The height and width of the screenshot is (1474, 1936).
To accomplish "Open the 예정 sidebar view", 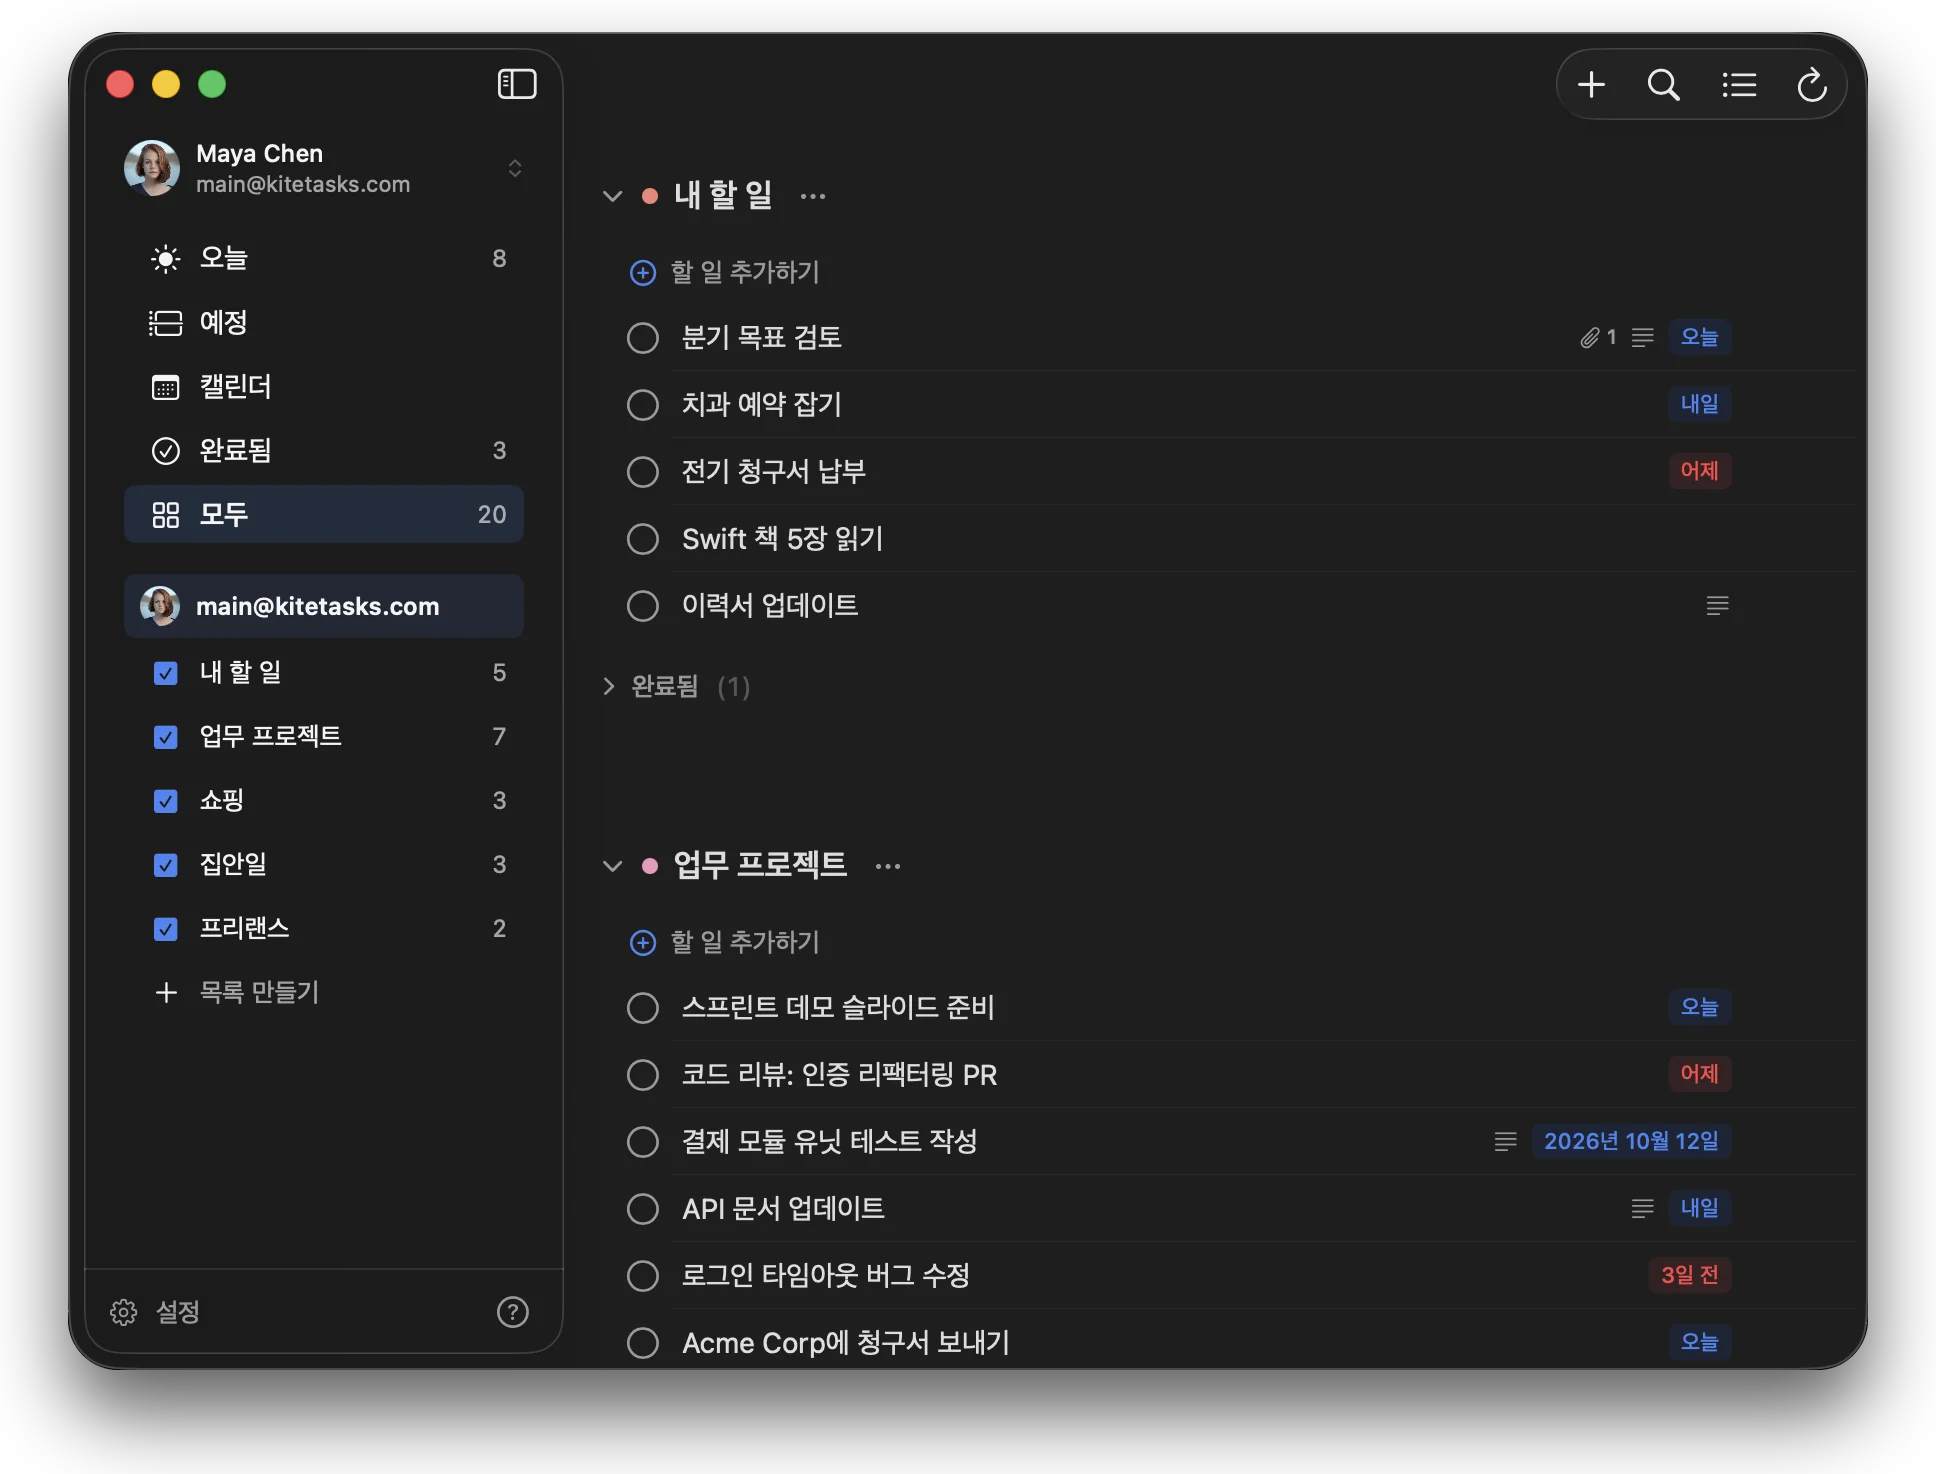I will click(x=324, y=322).
